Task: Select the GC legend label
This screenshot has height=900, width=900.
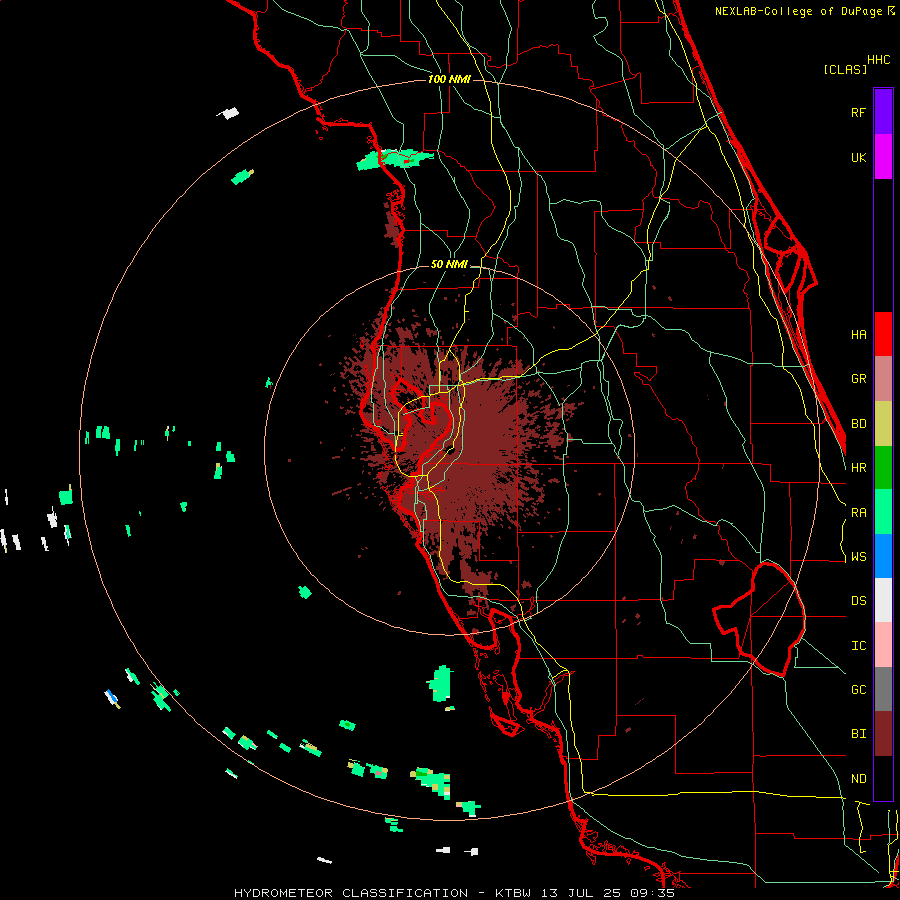Action: point(858,690)
